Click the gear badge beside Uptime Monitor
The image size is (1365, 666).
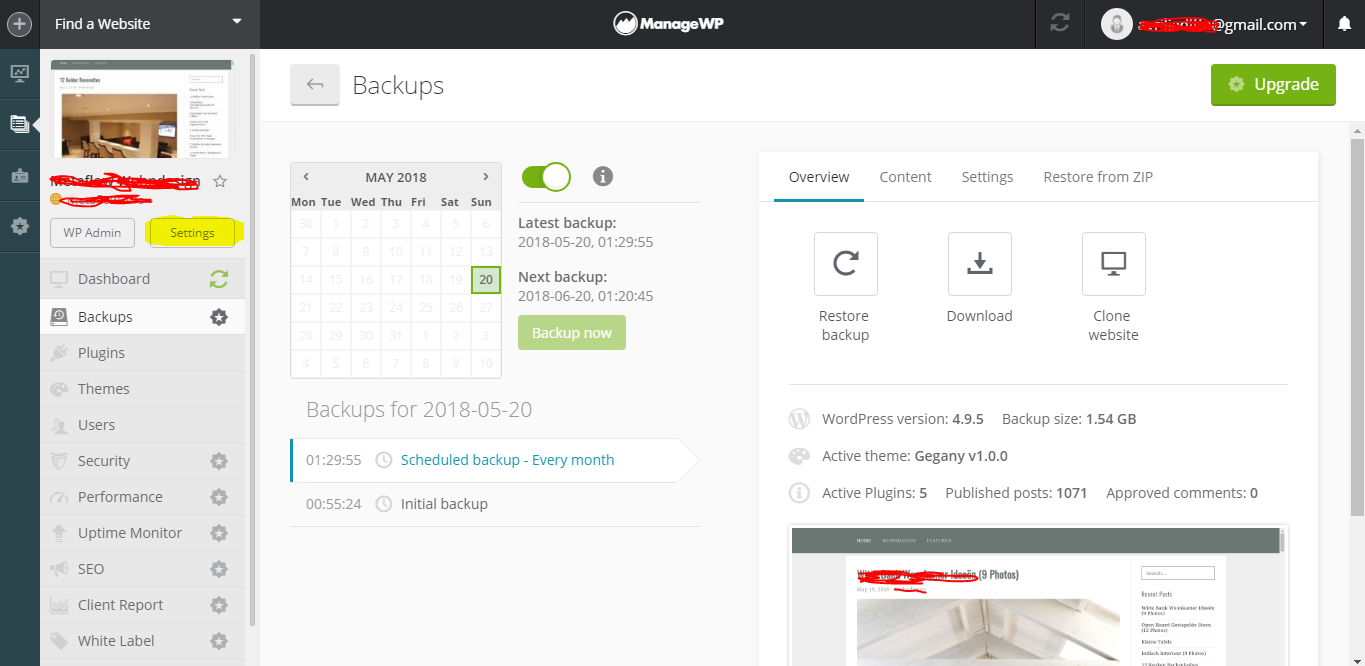(219, 533)
